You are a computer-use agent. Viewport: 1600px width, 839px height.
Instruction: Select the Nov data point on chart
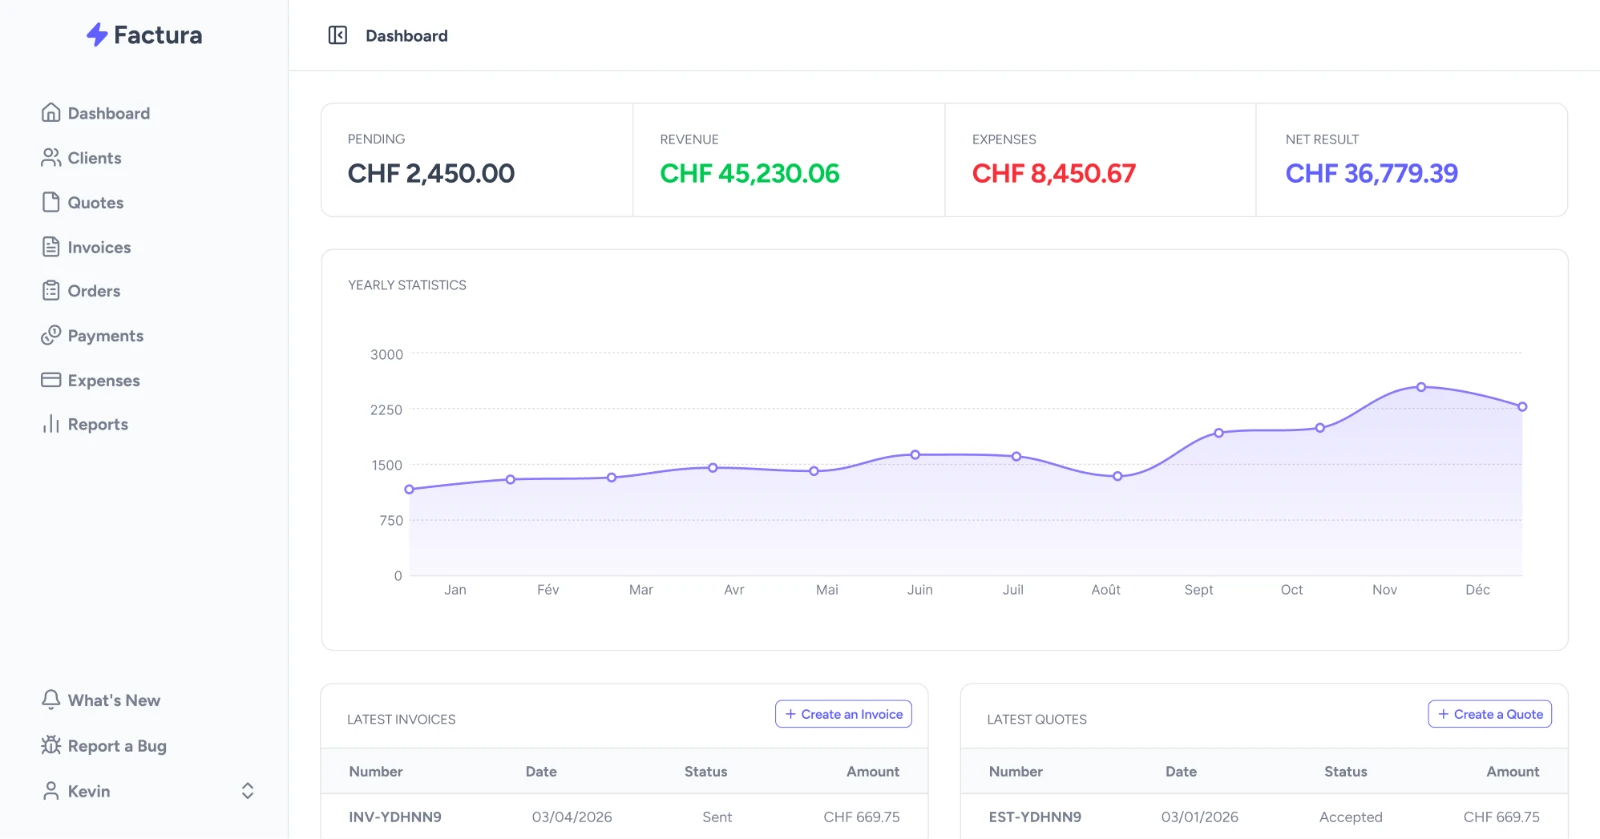point(1421,387)
